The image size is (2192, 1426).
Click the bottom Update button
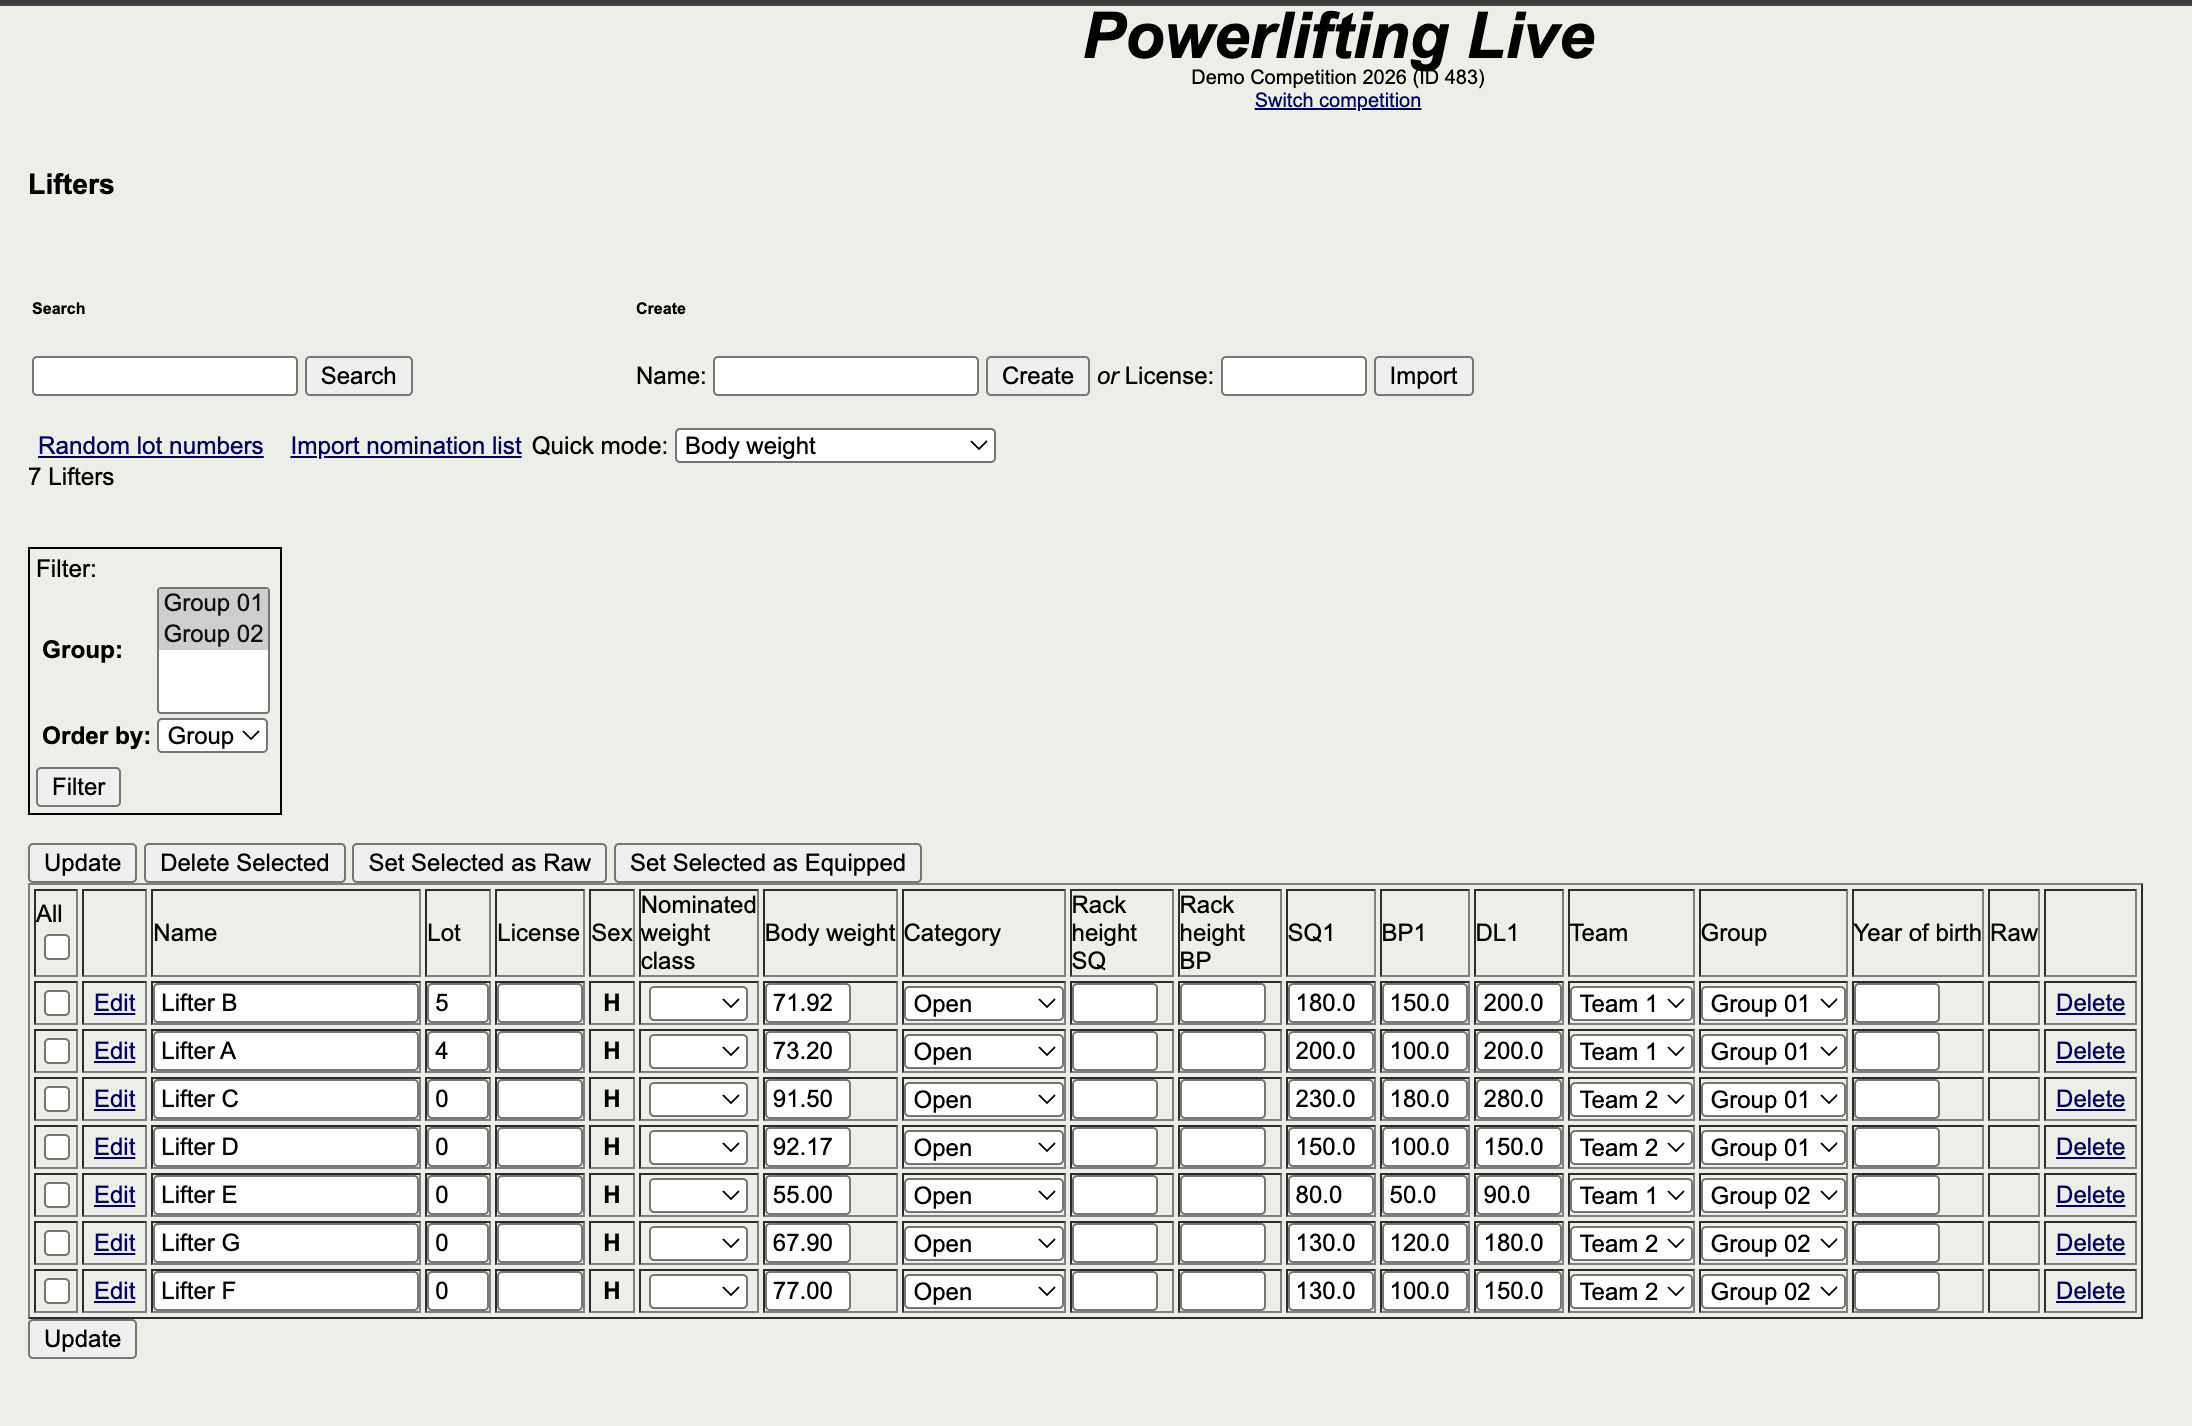pos(83,1339)
